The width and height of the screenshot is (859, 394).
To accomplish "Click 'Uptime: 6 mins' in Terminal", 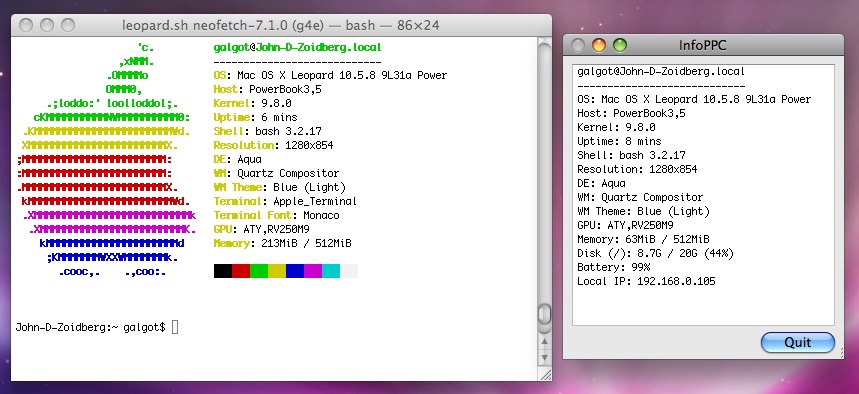I will pyautogui.click(x=255, y=117).
